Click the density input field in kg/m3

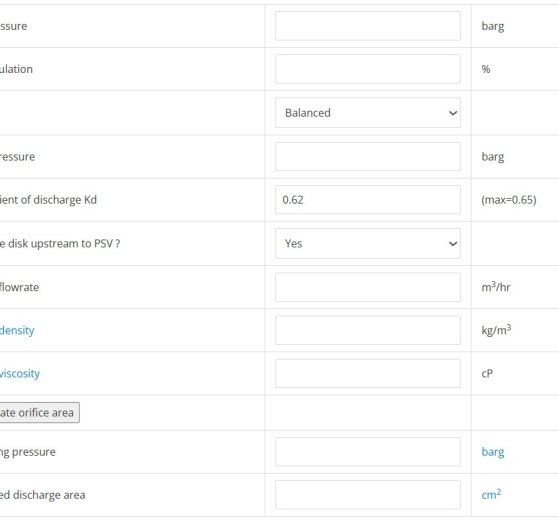tap(368, 330)
